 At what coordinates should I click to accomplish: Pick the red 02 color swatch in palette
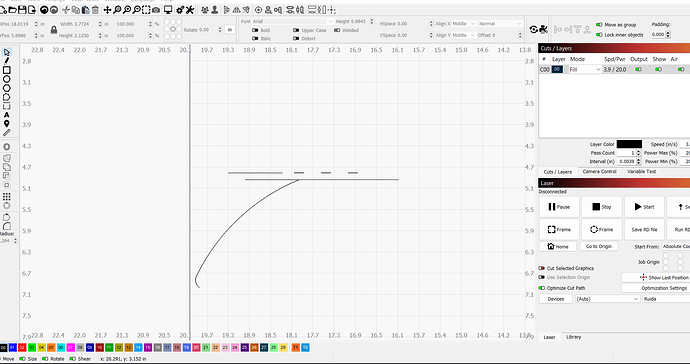[x=22, y=348]
